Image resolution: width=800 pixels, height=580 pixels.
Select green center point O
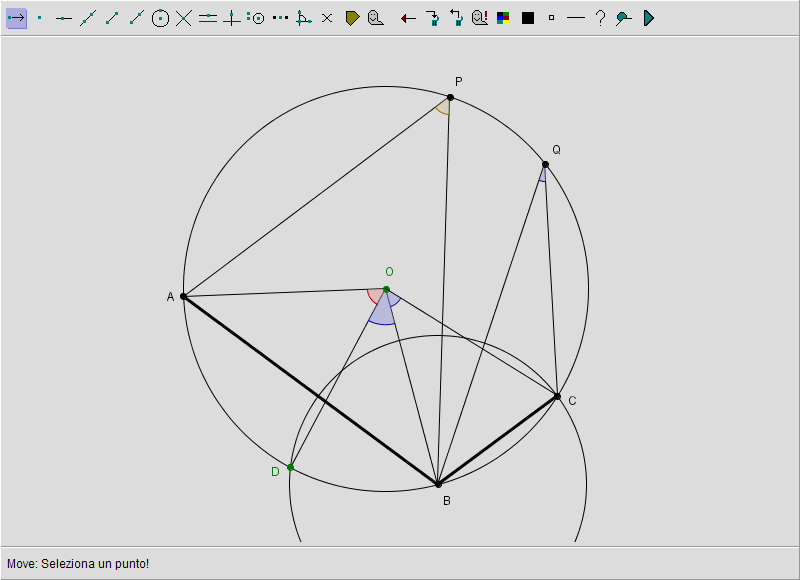pos(386,289)
